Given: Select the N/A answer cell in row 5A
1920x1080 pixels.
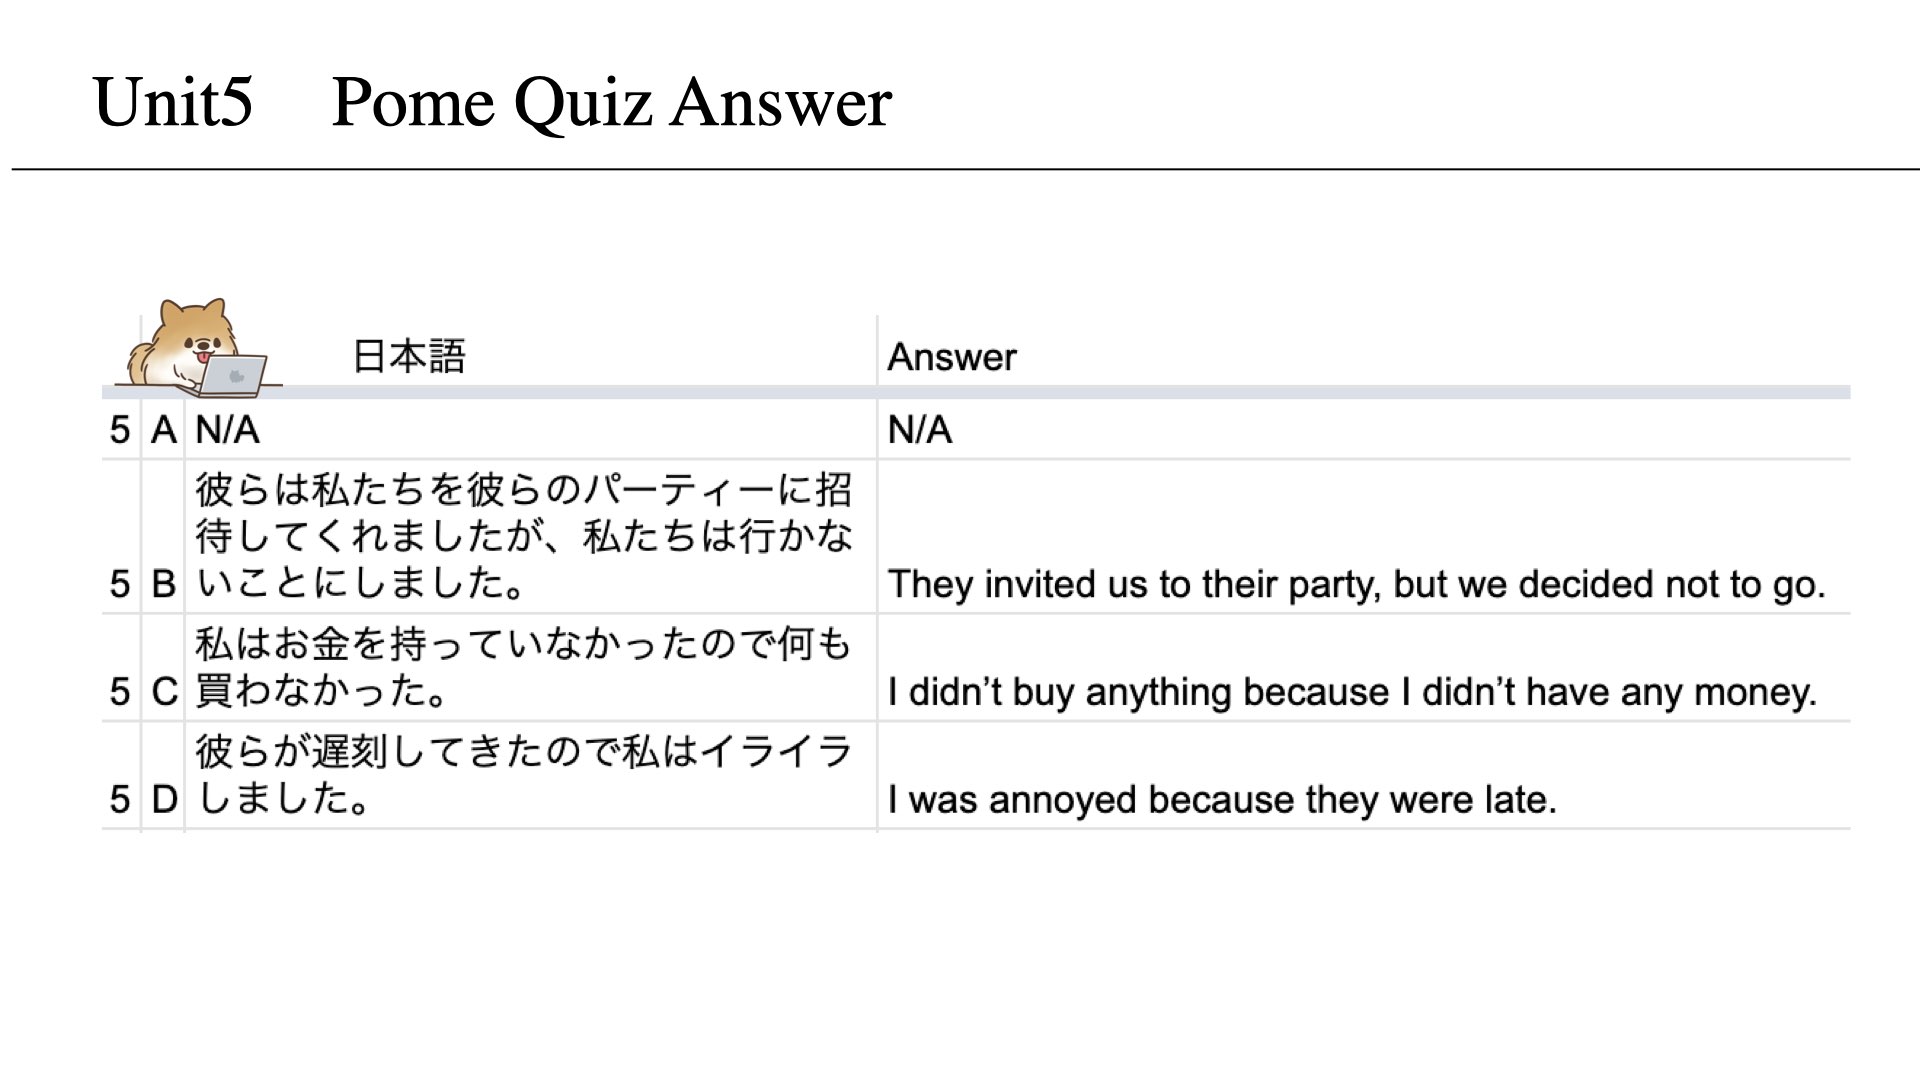Looking at the screenshot, I should point(919,430).
